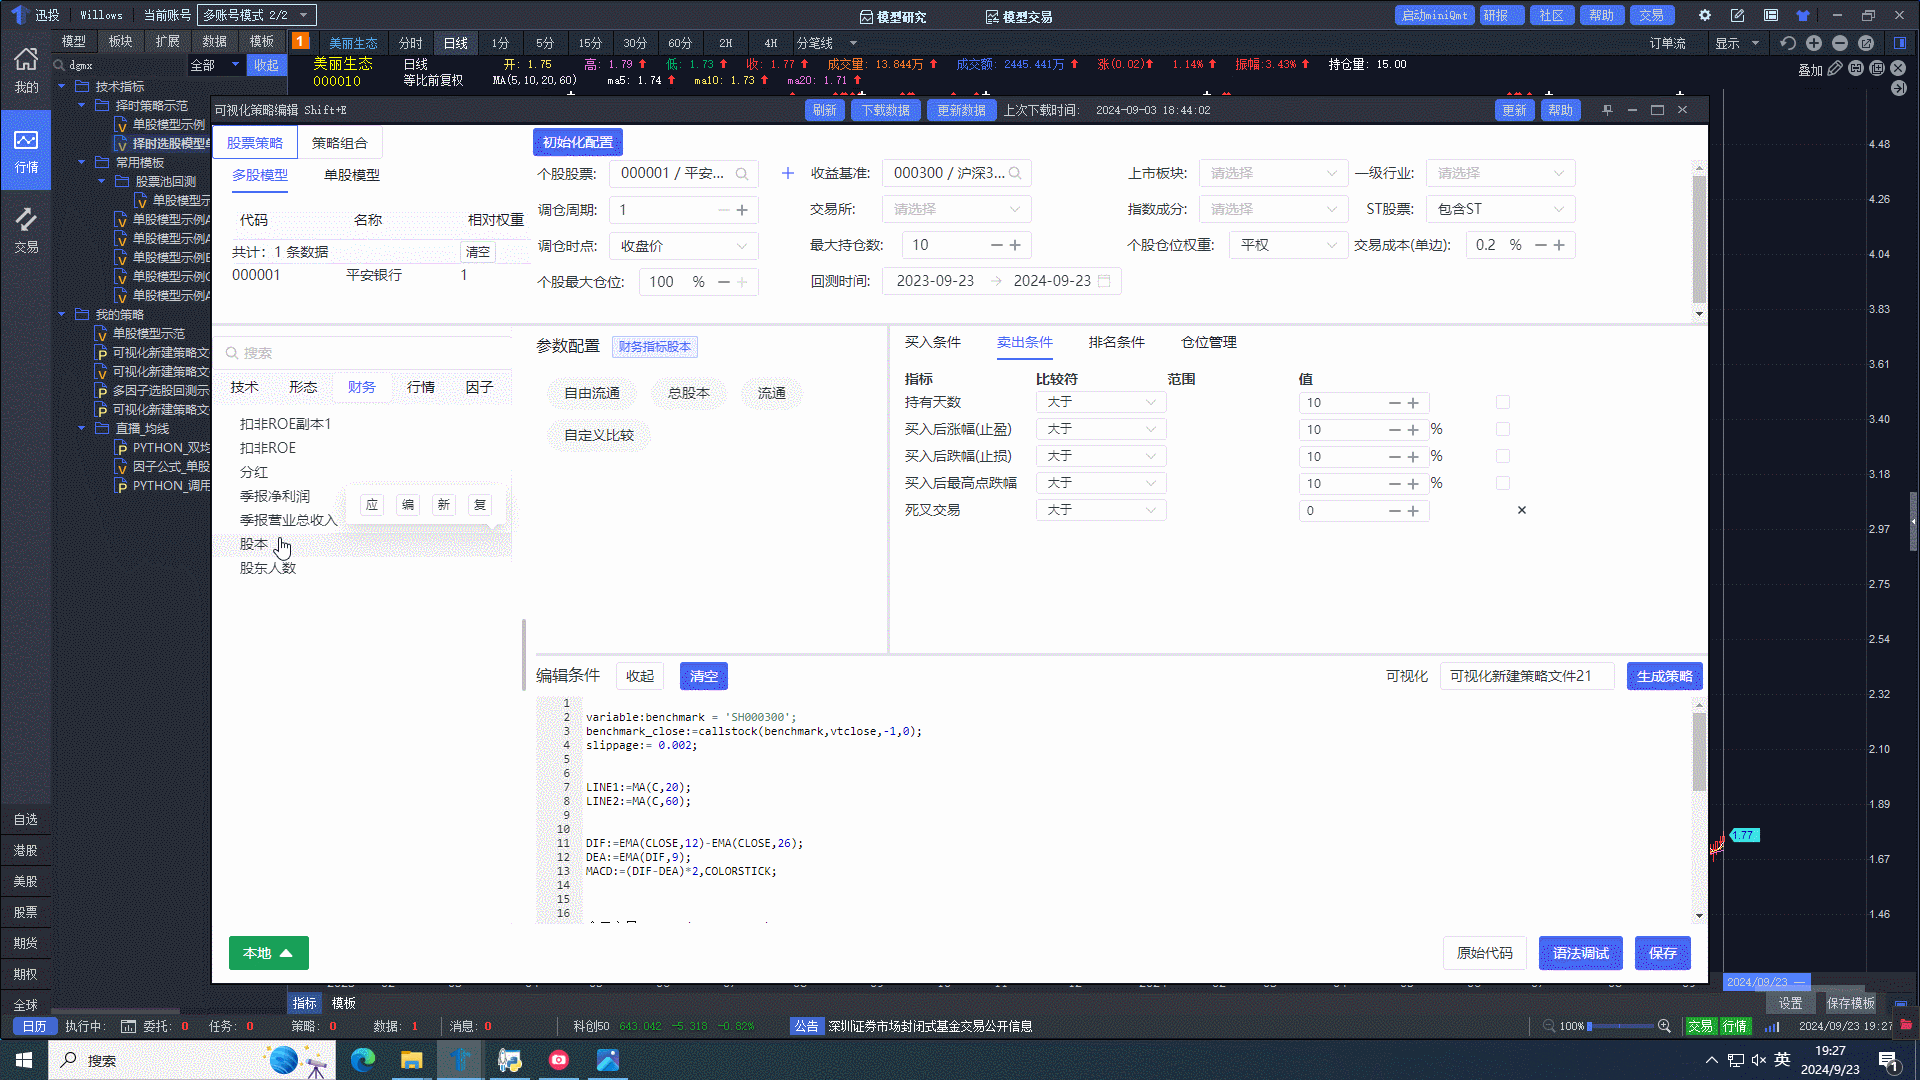Open the settings gear in title bar
The height and width of the screenshot is (1080, 1920).
pyautogui.click(x=1705, y=15)
